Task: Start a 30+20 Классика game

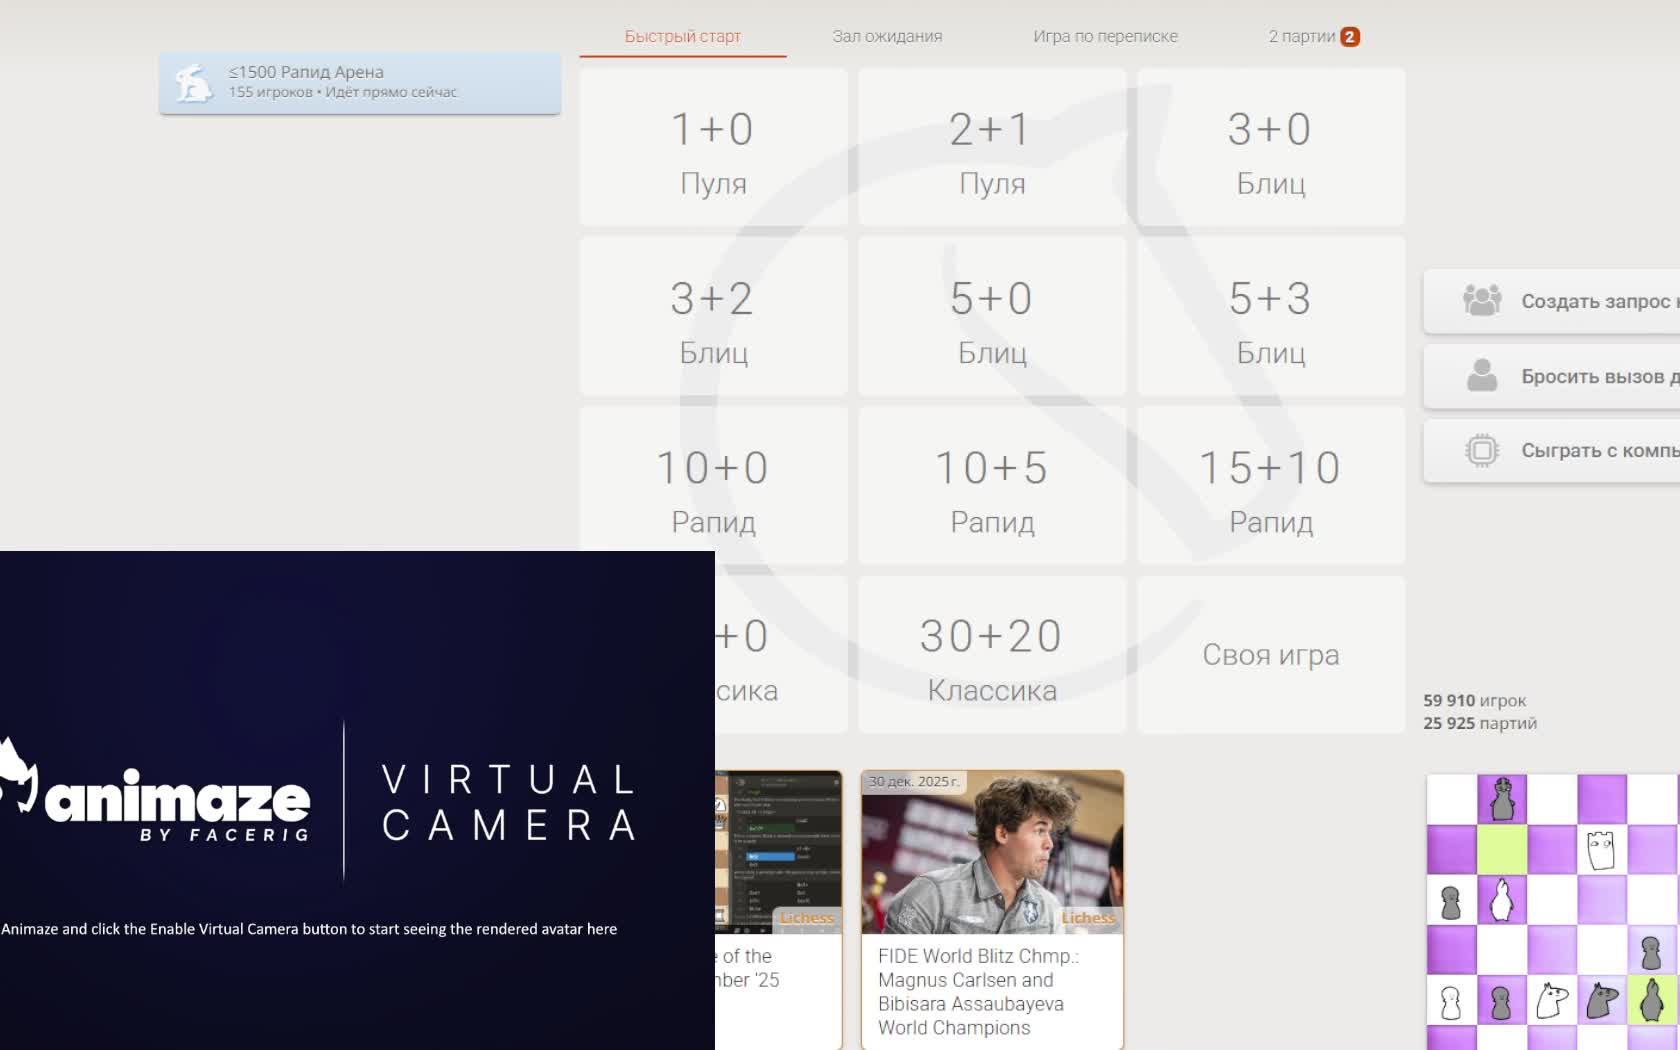Action: [x=992, y=655]
